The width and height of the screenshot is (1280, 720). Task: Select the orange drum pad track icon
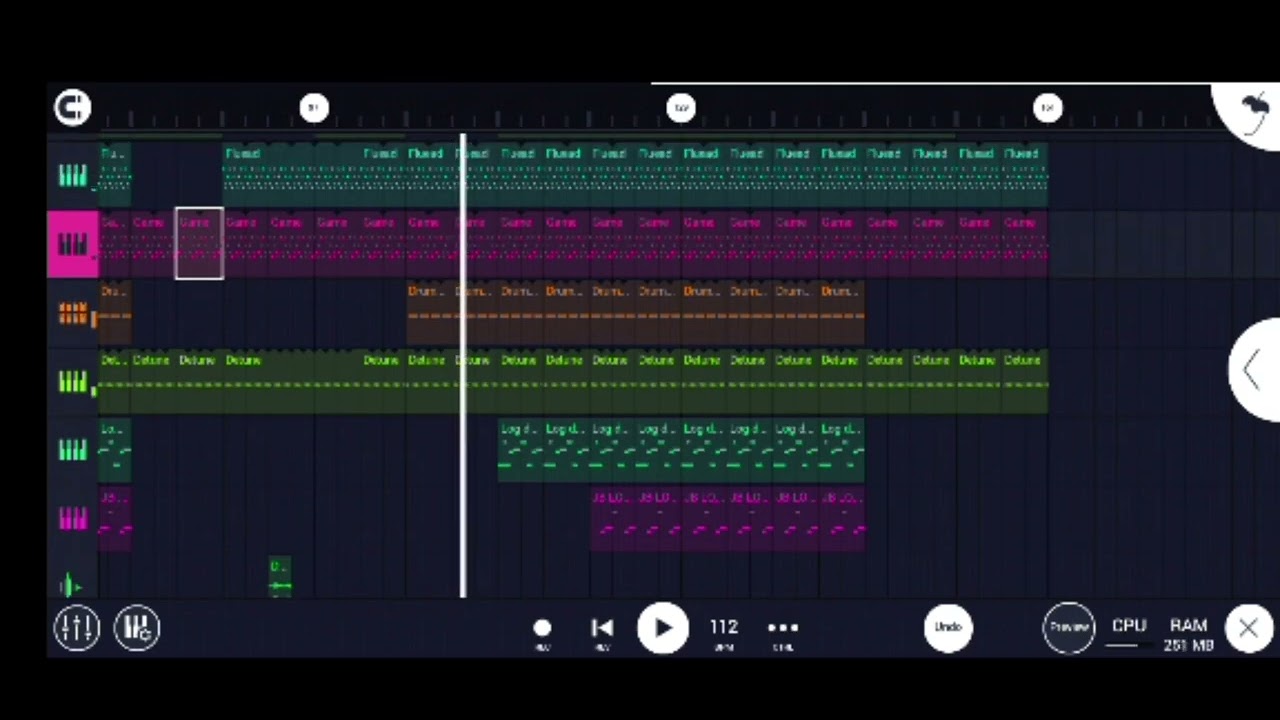72,313
